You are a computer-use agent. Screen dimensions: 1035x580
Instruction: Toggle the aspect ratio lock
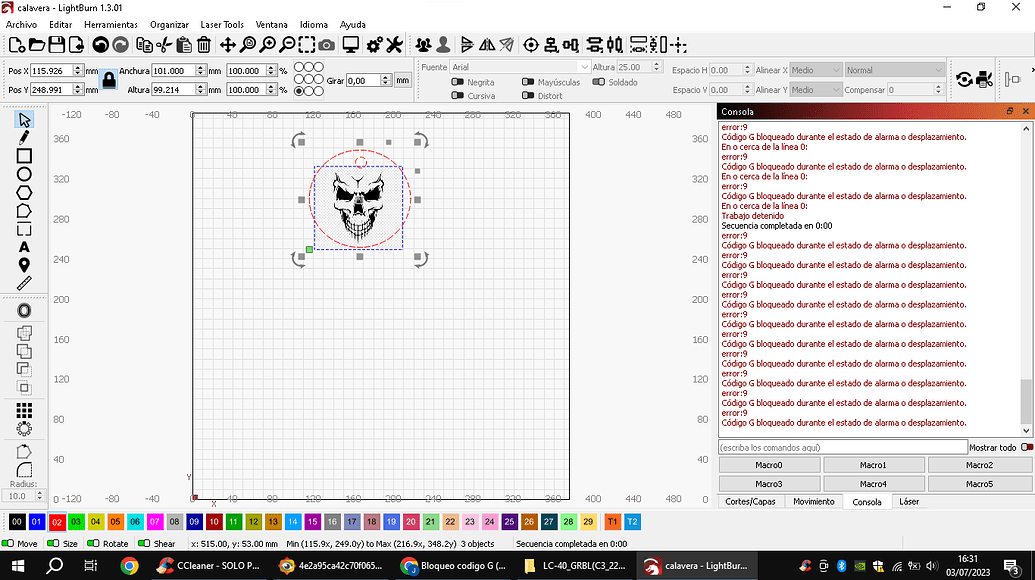[x=109, y=80]
